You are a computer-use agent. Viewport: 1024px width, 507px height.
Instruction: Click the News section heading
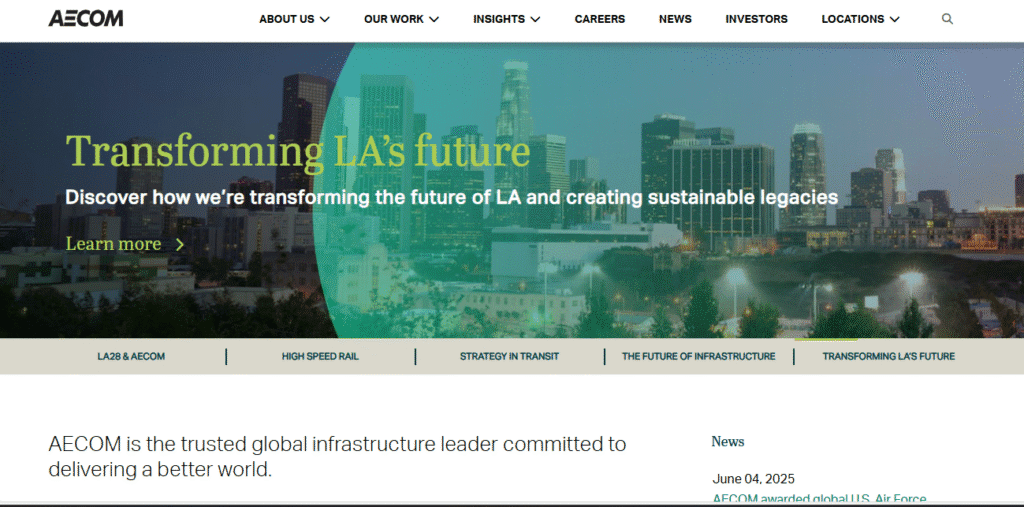[728, 442]
